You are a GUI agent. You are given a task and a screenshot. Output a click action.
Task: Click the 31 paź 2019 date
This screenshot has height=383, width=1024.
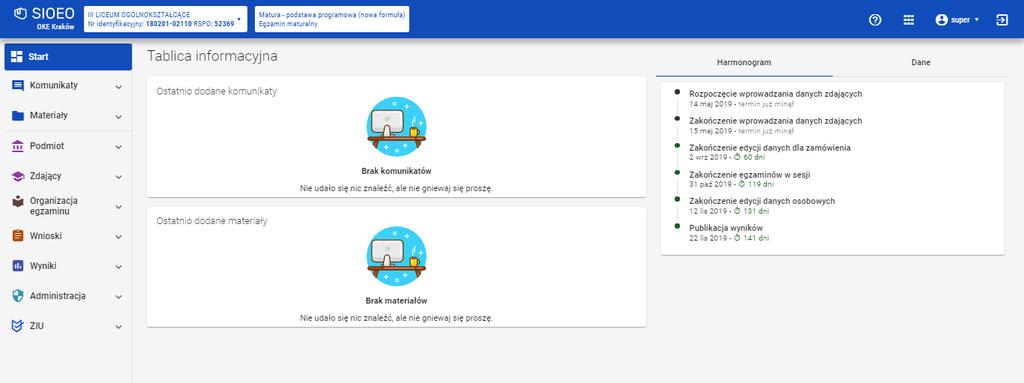(709, 184)
